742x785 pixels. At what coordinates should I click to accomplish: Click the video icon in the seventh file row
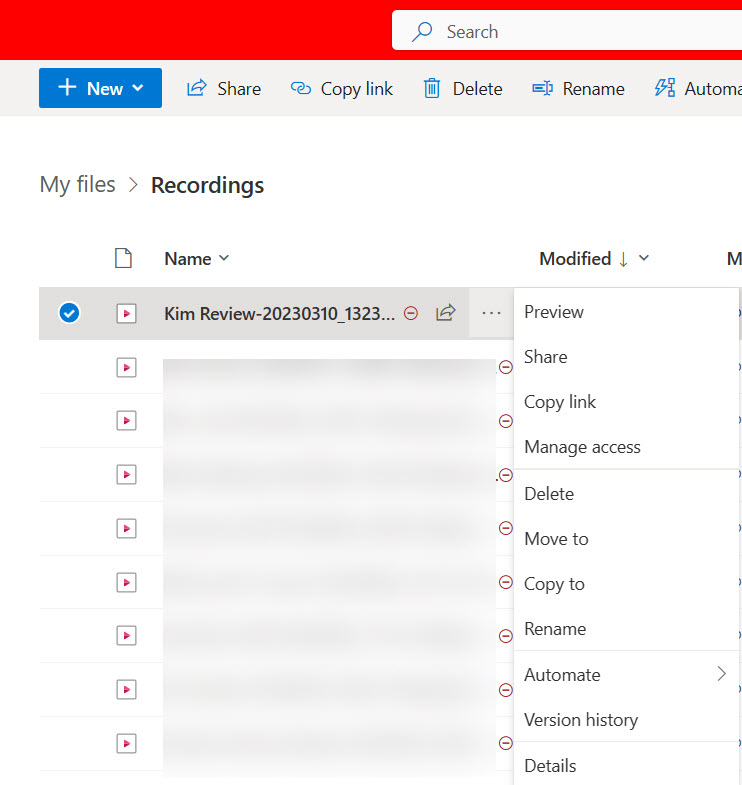point(126,636)
